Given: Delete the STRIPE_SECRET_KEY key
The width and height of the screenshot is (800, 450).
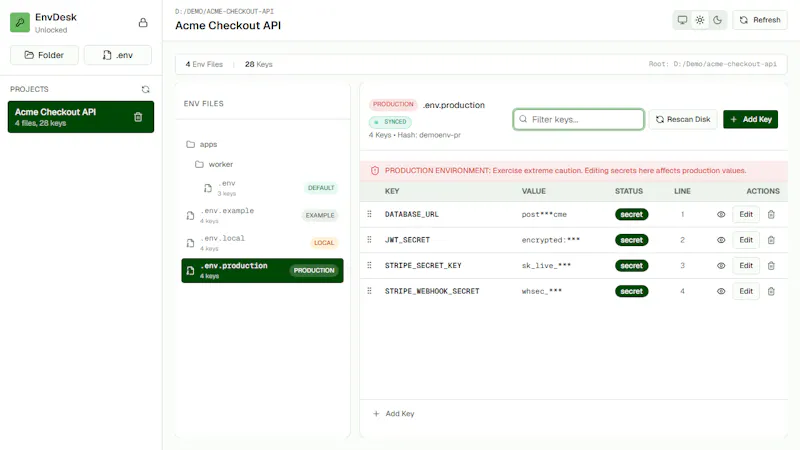Looking at the screenshot, I should point(771,266).
